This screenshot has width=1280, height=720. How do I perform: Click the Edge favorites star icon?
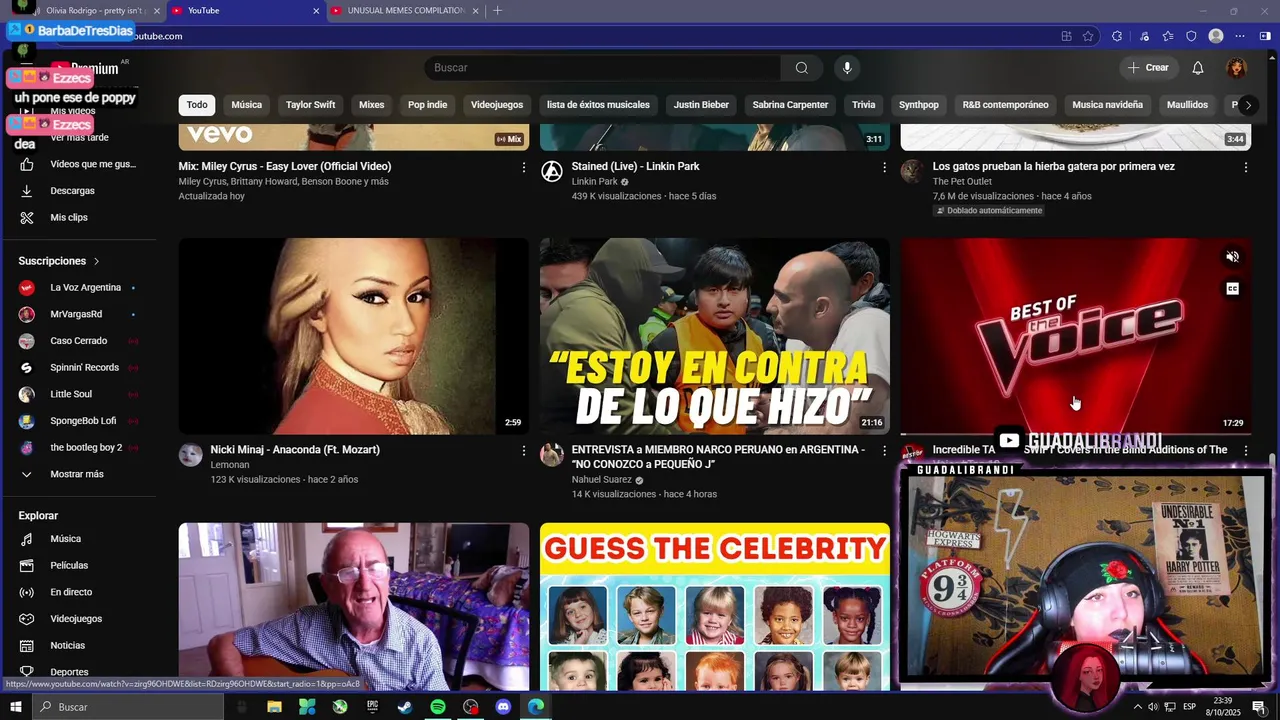[x=1088, y=36]
